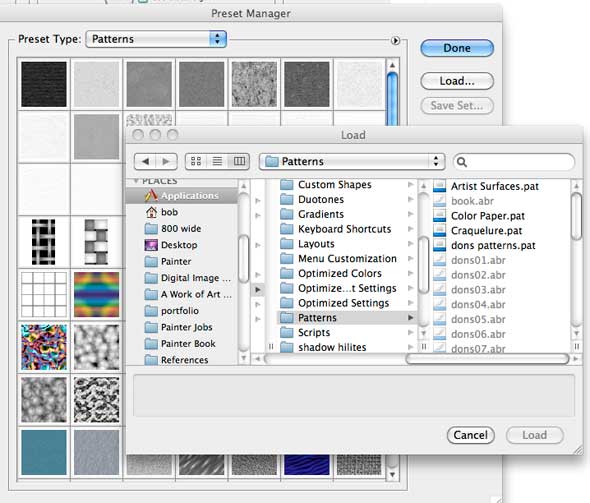Select the dark blue wave pattern swatch

[307, 465]
